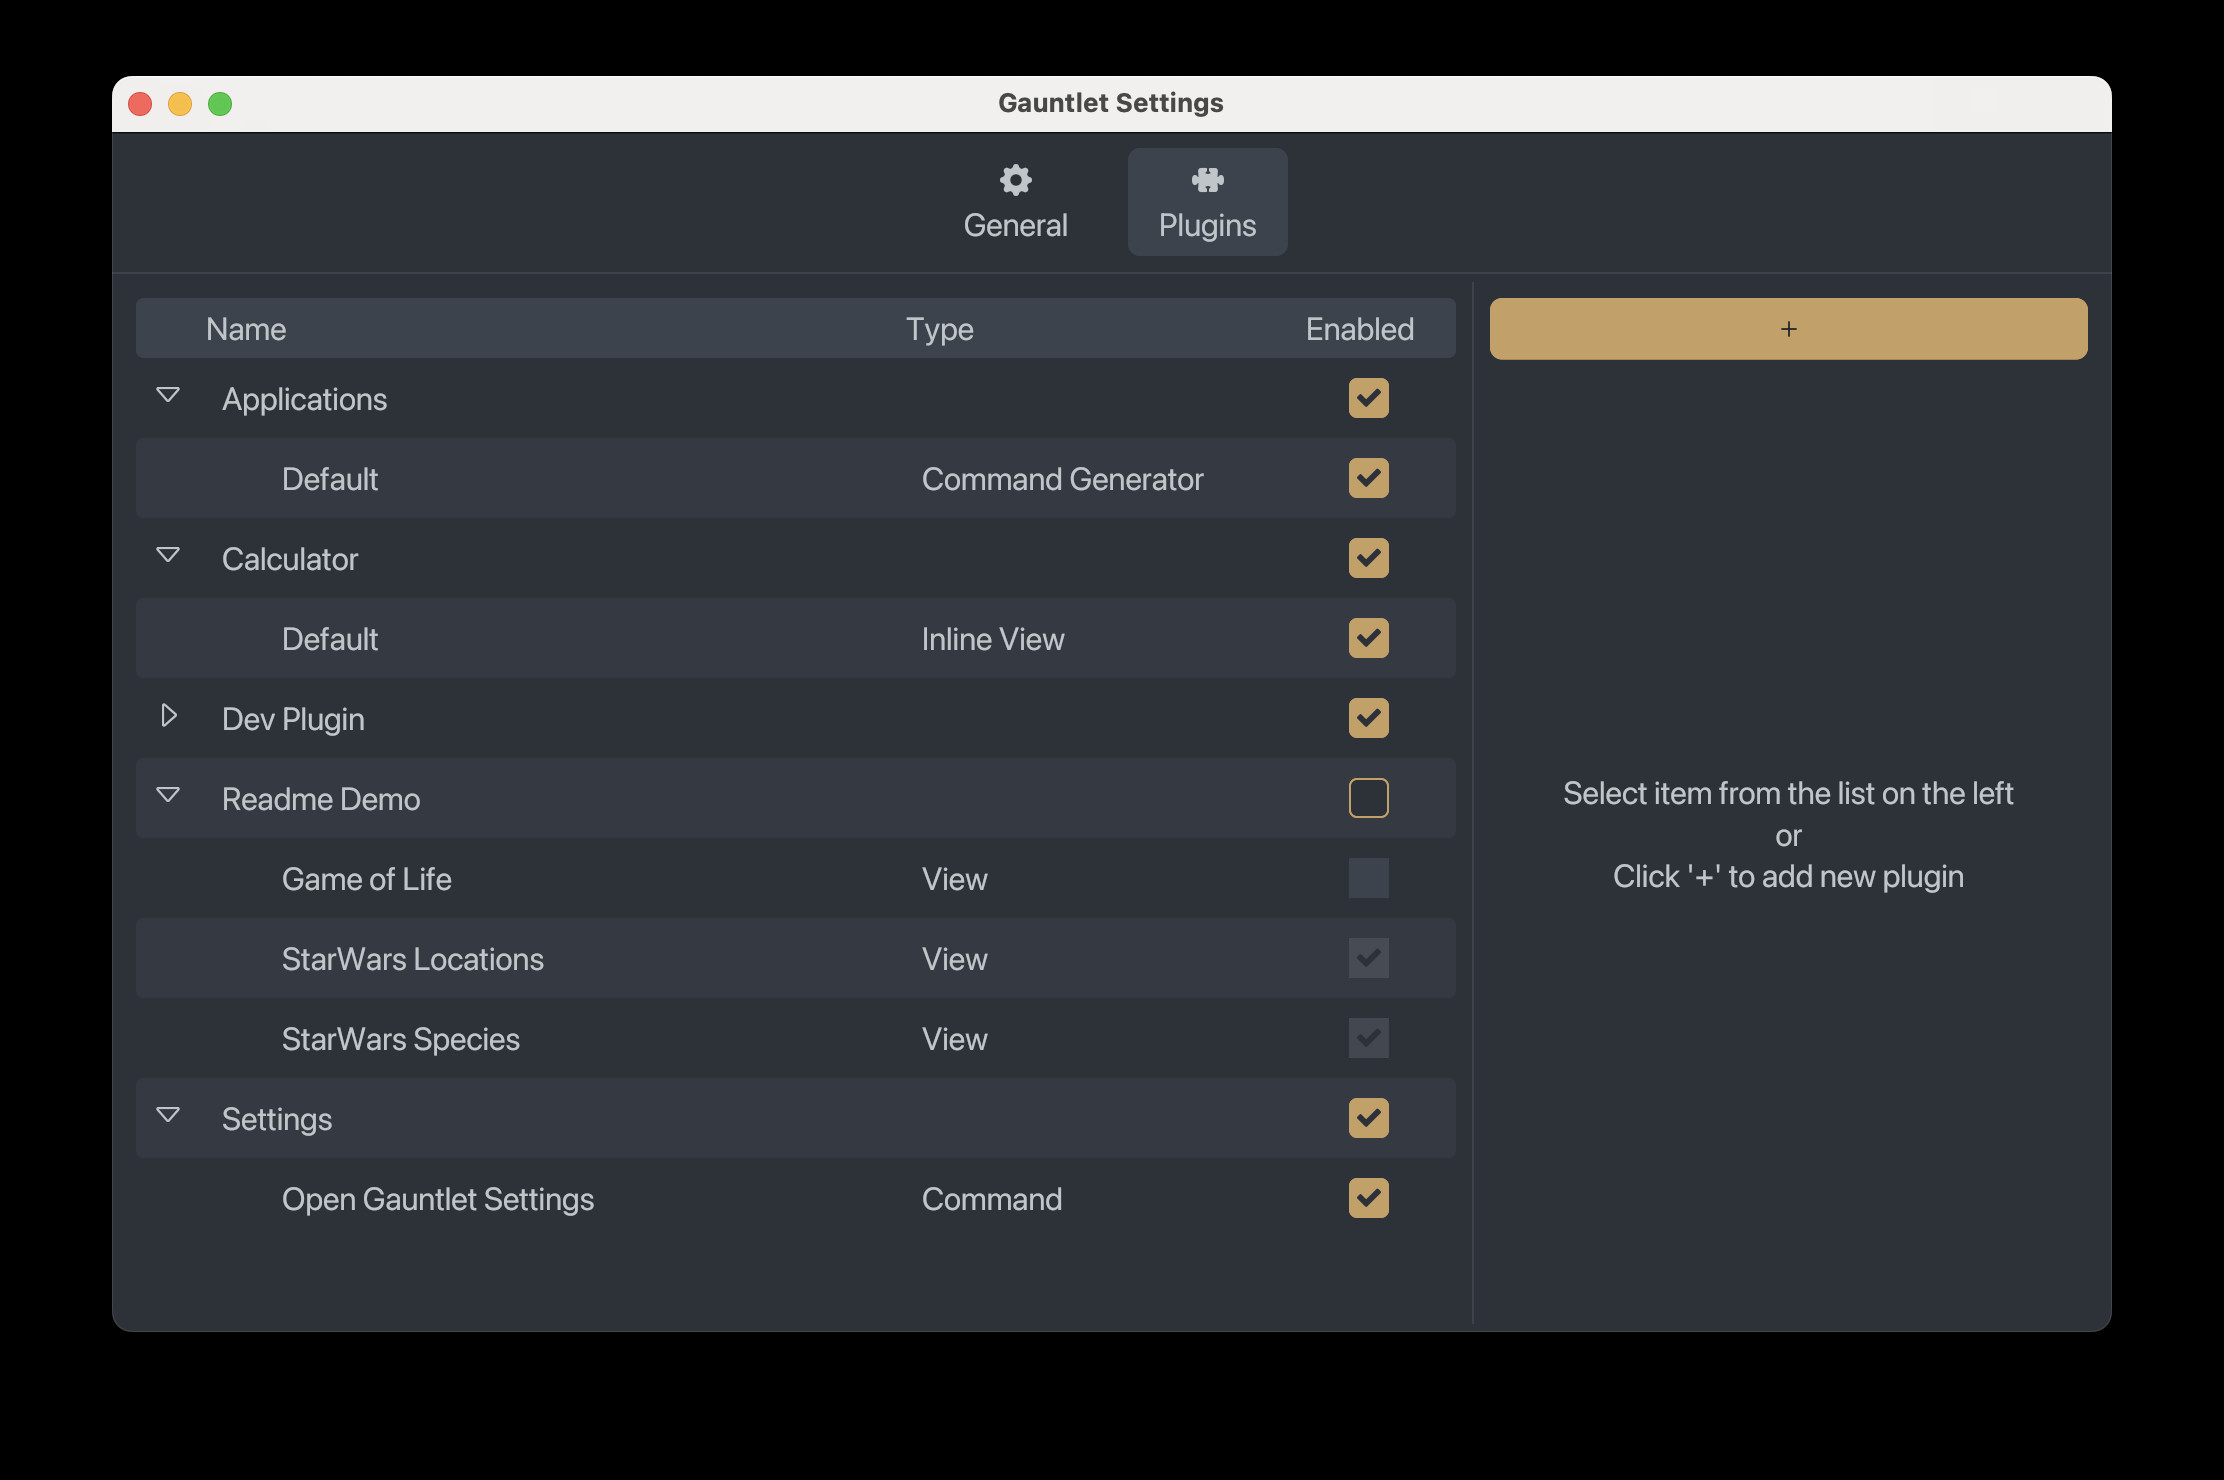Collapse the Calculator plugin group

tap(168, 556)
